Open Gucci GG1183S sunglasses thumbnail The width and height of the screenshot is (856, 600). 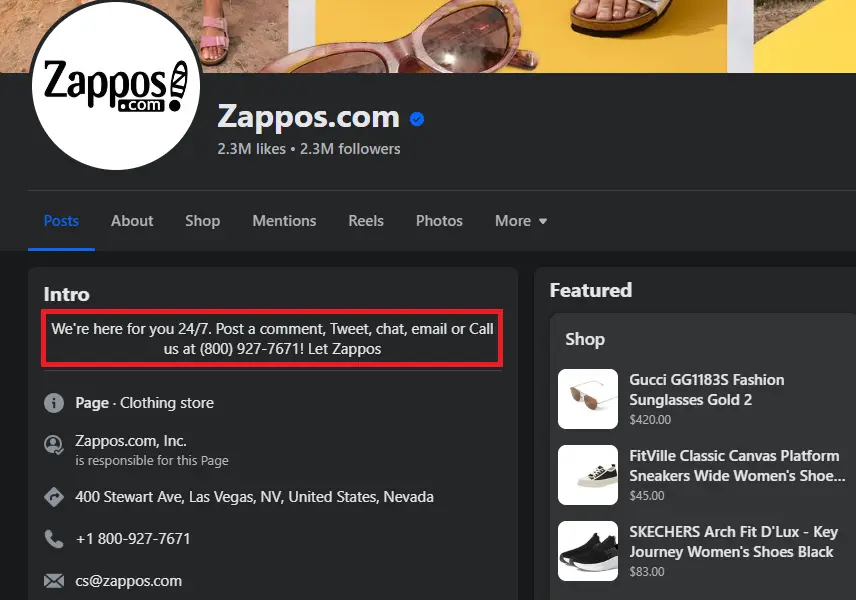click(x=588, y=399)
